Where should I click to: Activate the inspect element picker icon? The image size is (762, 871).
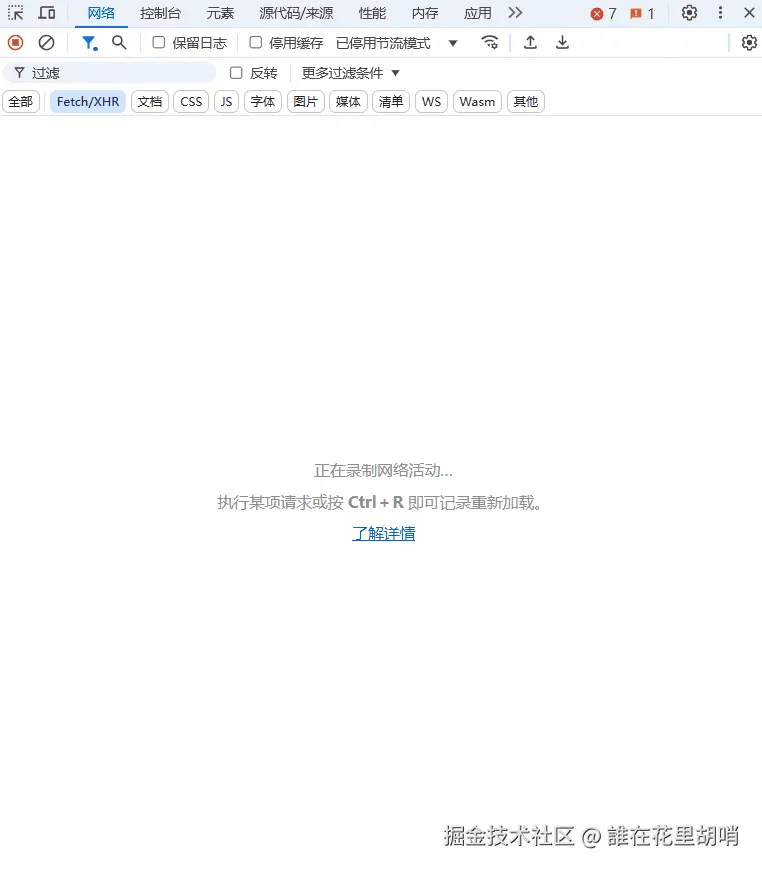pyautogui.click(x=16, y=13)
